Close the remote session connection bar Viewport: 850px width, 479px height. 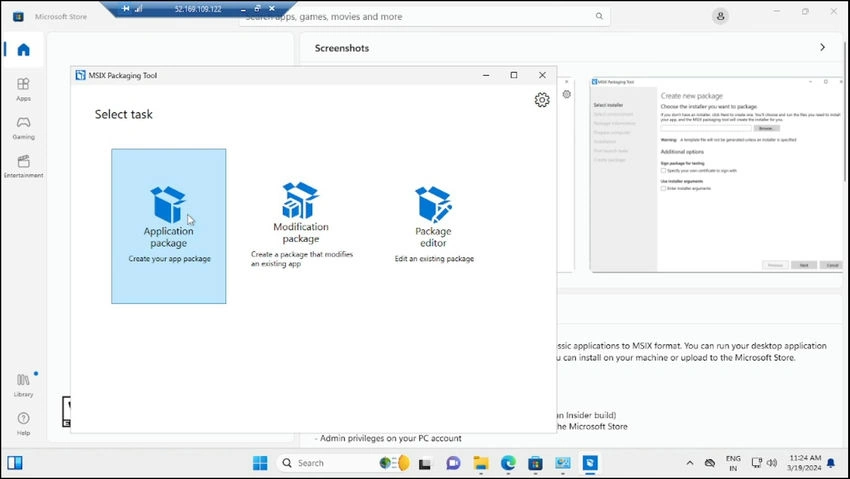coord(272,9)
